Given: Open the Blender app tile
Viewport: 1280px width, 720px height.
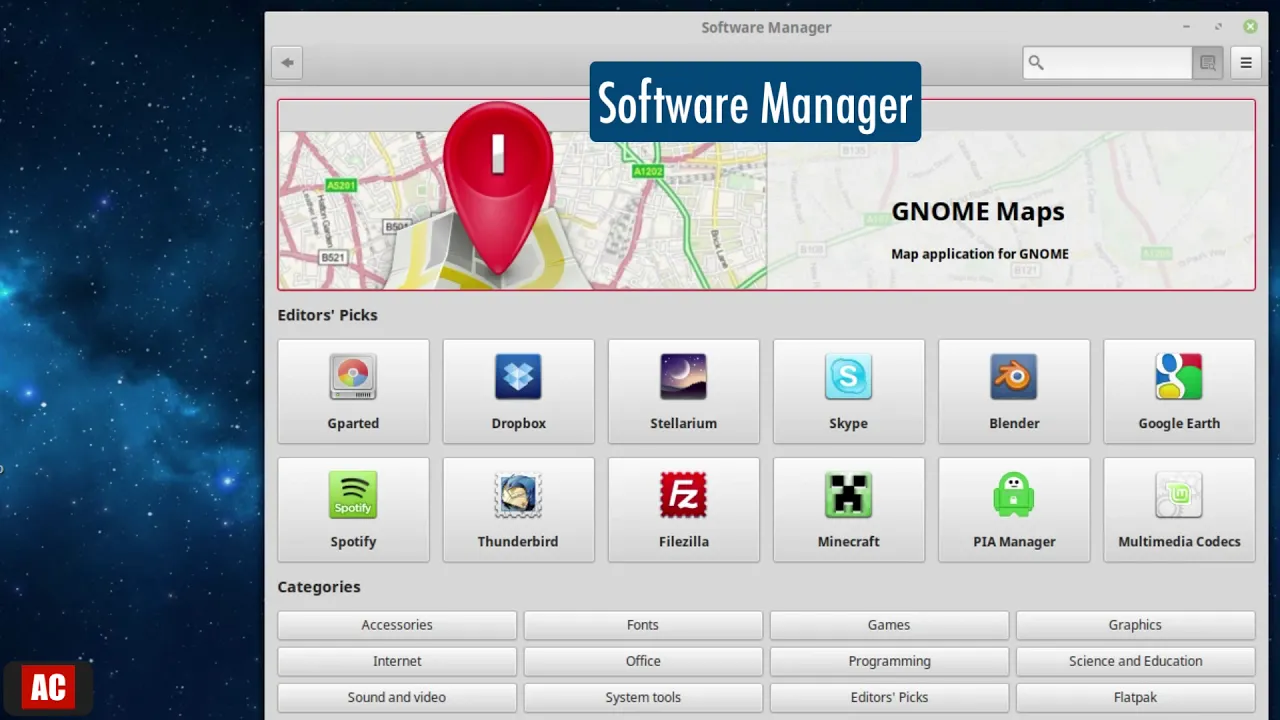Looking at the screenshot, I should [x=1014, y=391].
